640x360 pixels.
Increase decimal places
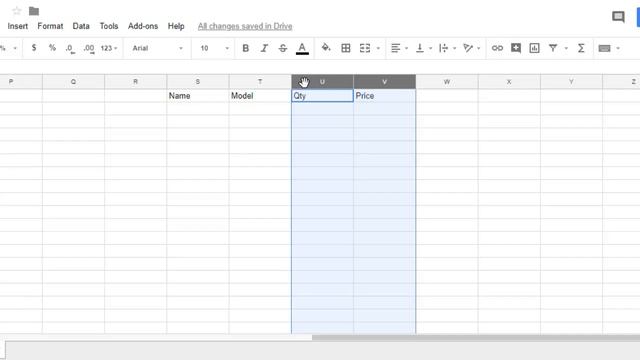[x=89, y=49]
